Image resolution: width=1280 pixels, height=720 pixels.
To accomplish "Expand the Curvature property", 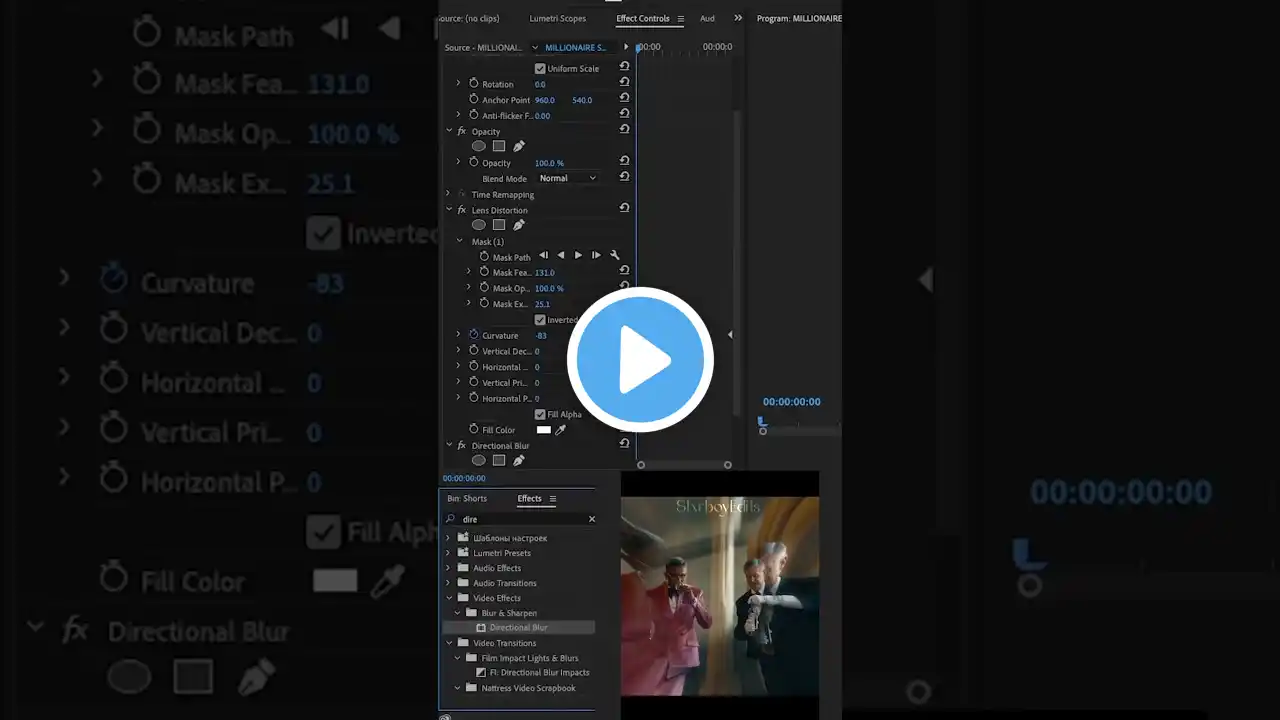I will (459, 334).
